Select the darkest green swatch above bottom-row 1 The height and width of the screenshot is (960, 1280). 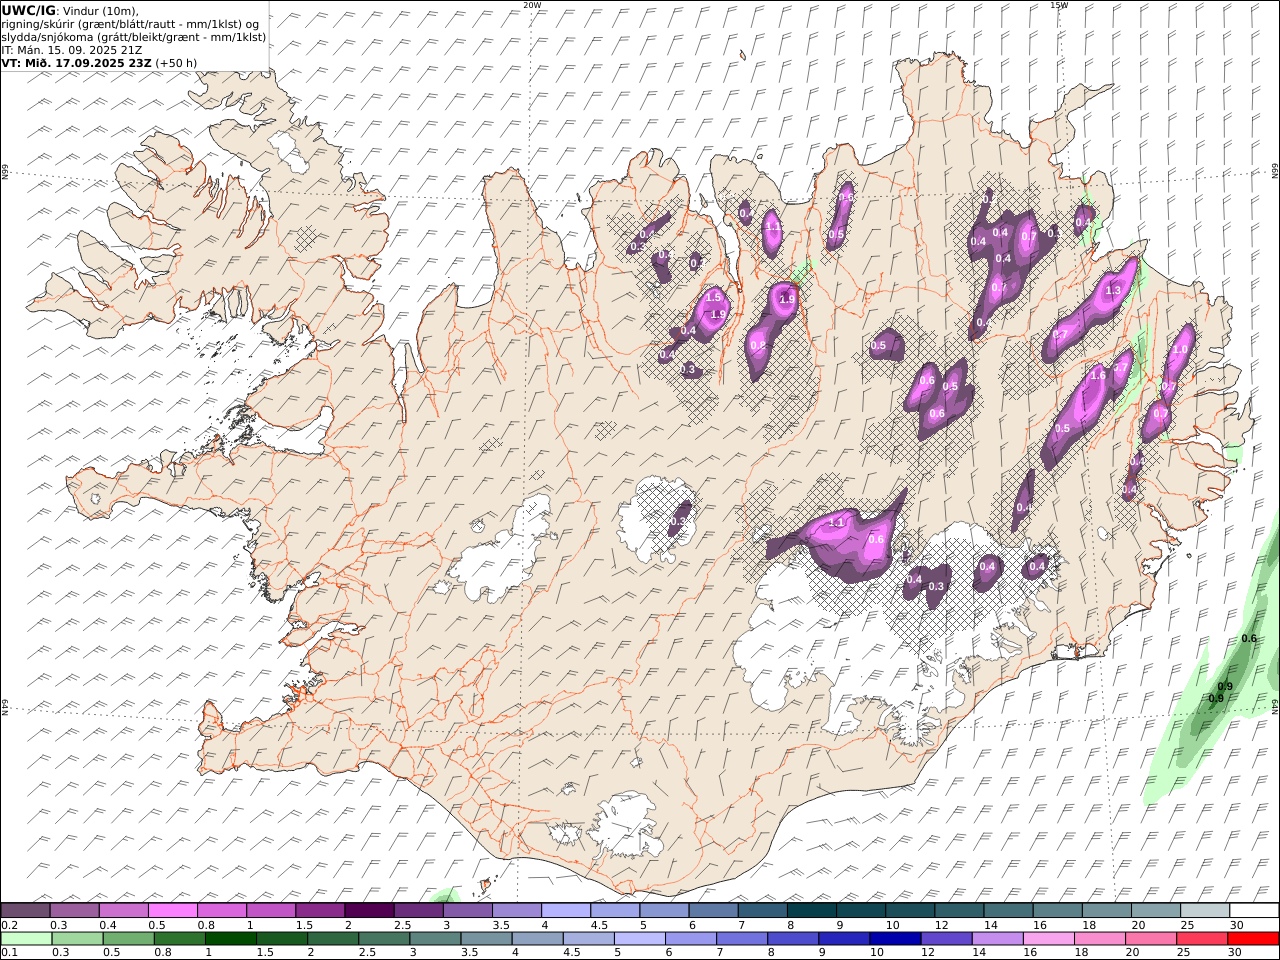click(x=231, y=939)
